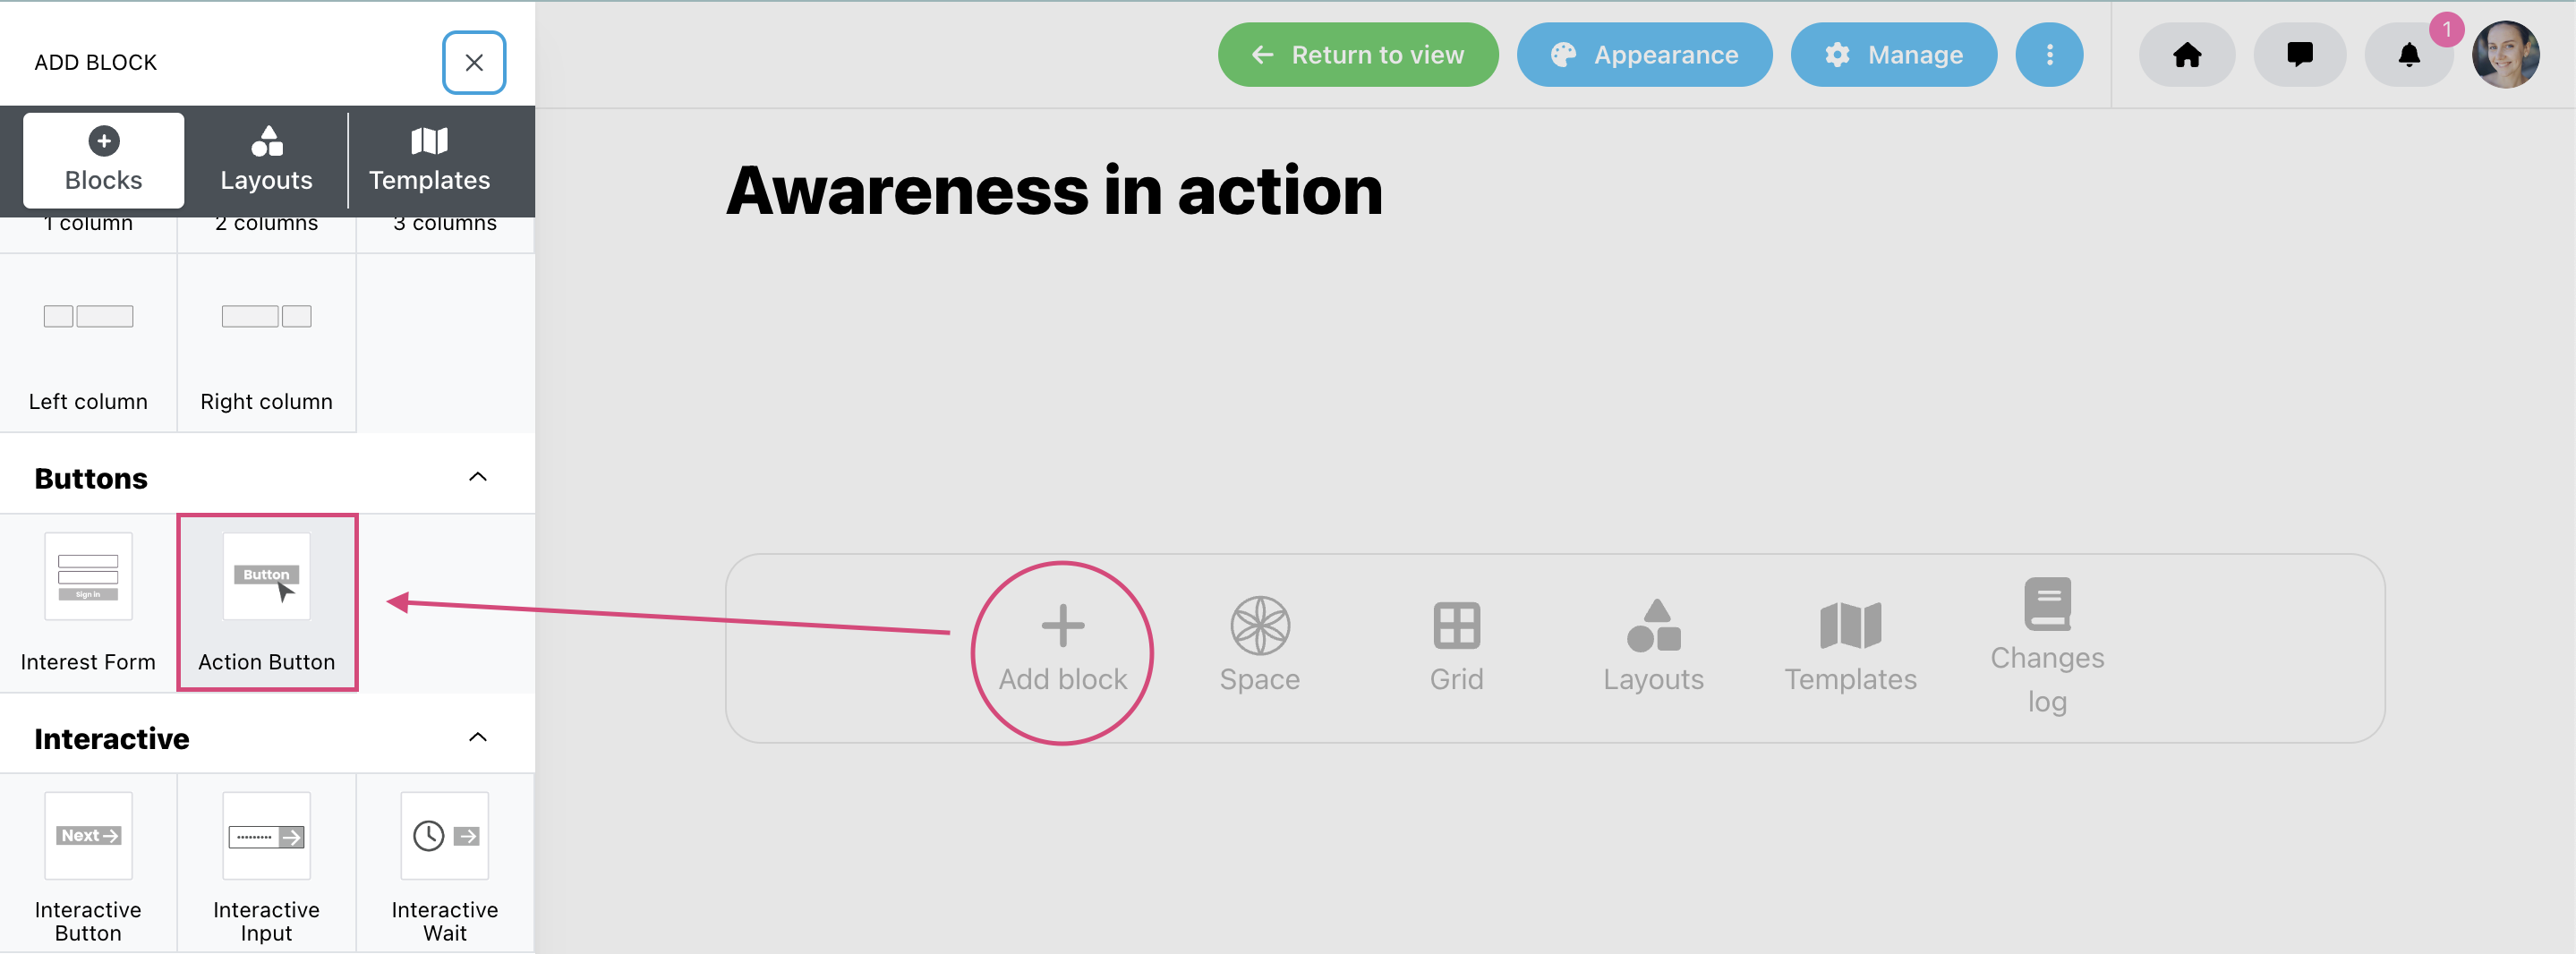Open the chat messages icon

pos(2299,55)
